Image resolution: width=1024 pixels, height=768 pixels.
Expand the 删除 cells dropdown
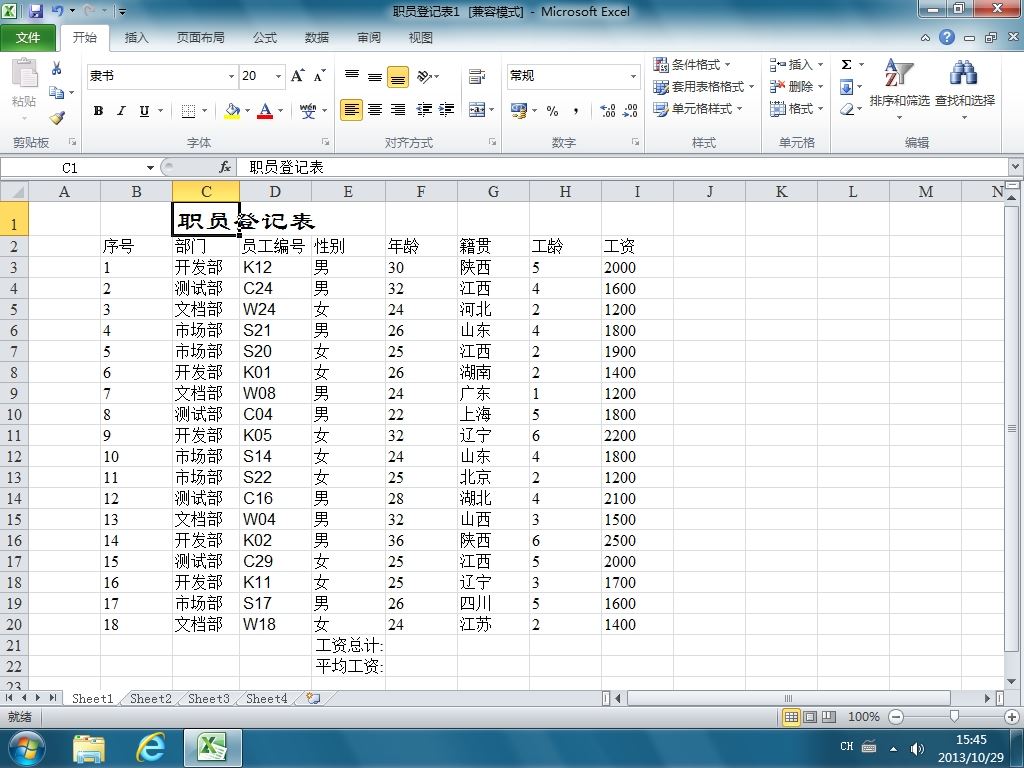(x=820, y=87)
